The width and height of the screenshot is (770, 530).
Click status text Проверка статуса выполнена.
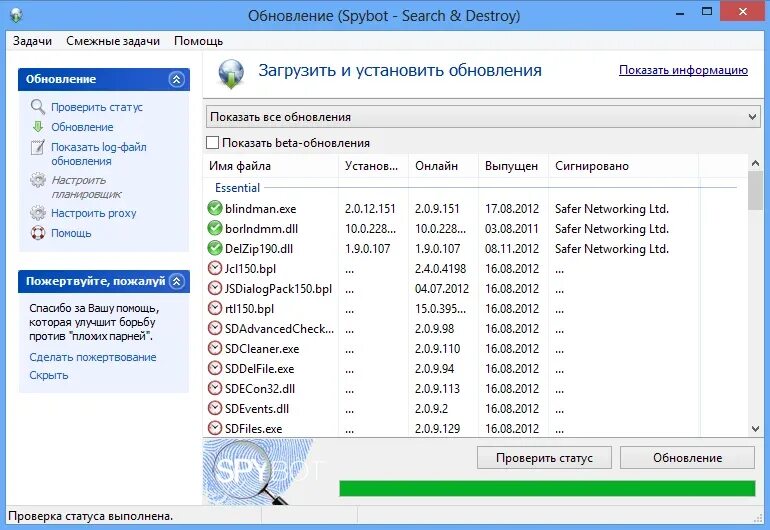(x=90, y=516)
